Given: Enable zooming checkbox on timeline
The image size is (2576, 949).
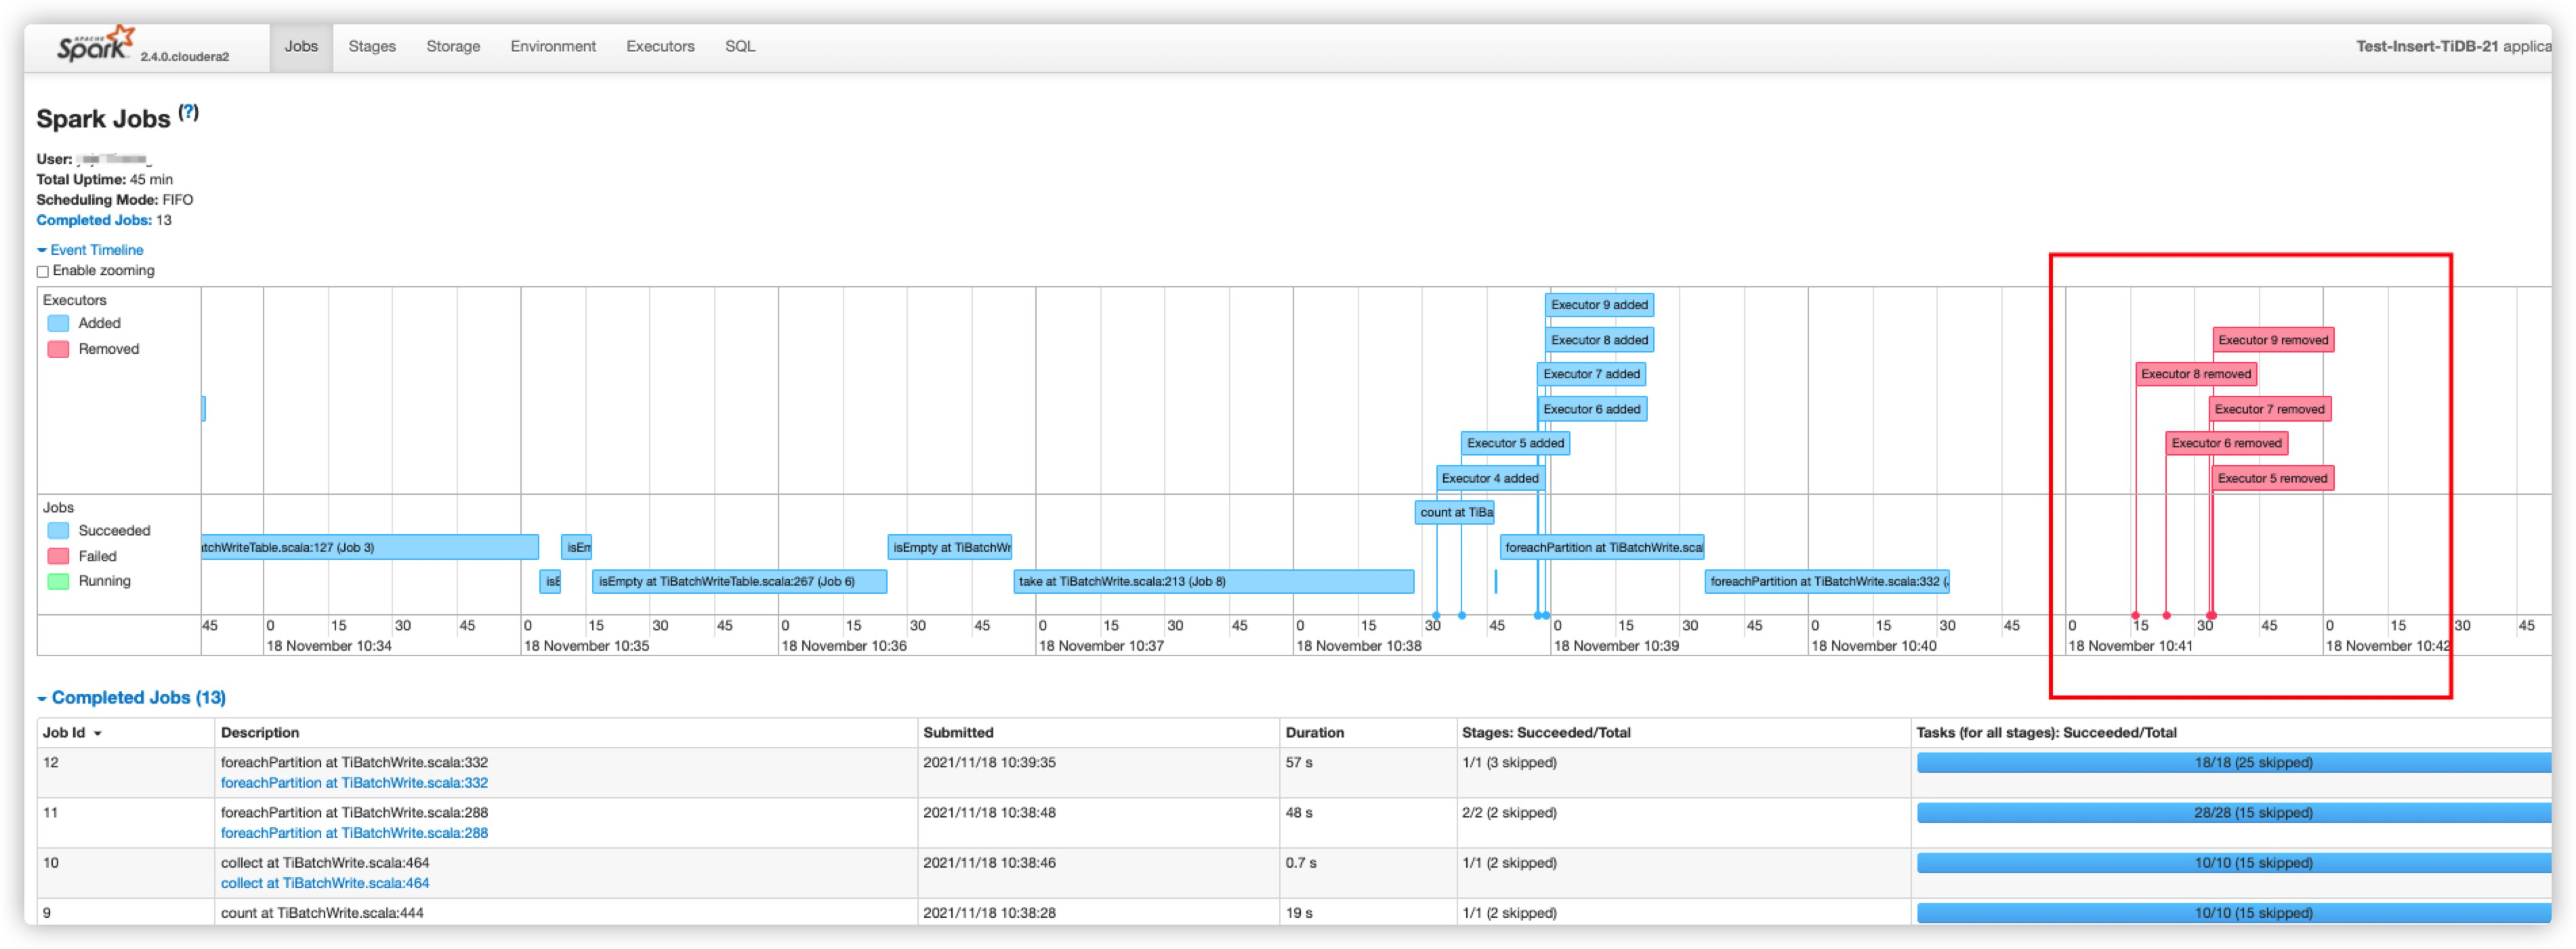Looking at the screenshot, I should click(43, 271).
